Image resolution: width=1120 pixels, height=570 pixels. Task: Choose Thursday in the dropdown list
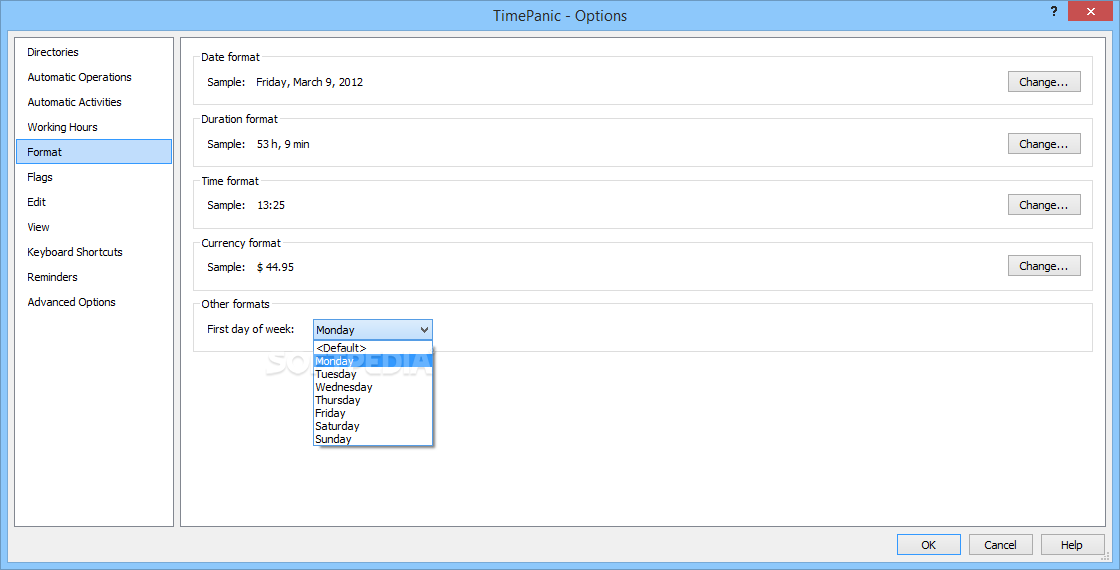[373, 400]
